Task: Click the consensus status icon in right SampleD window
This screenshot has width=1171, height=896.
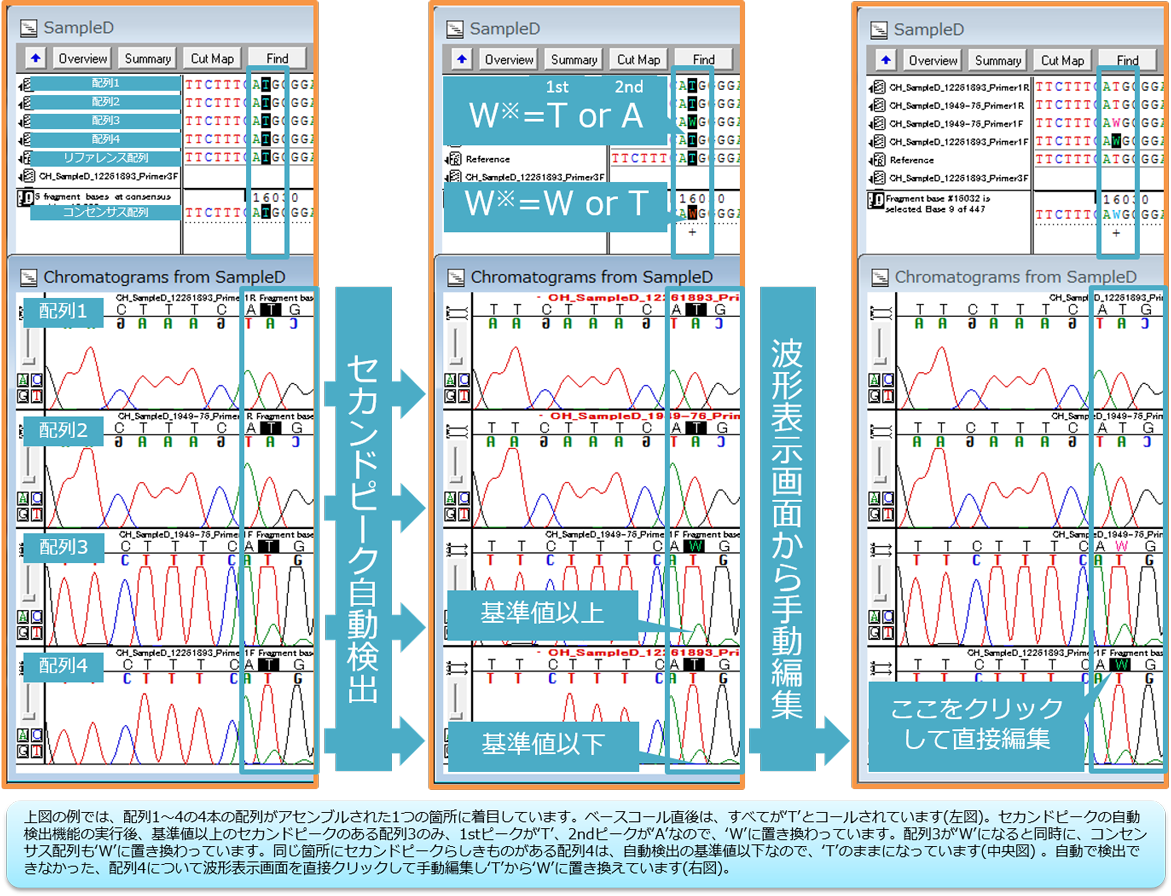Action: pos(874,200)
